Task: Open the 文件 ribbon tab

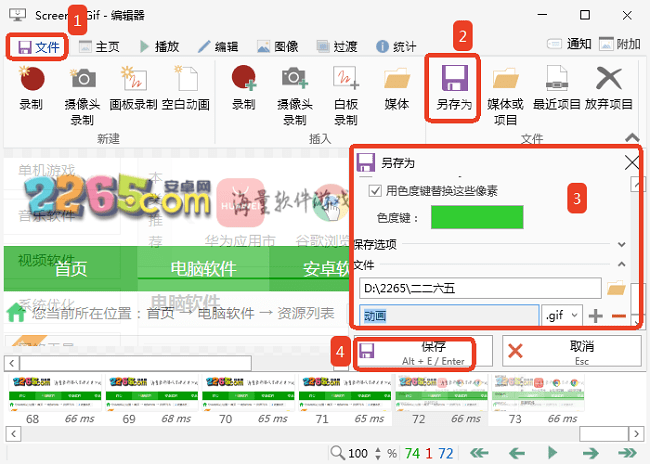Action: pos(37,47)
